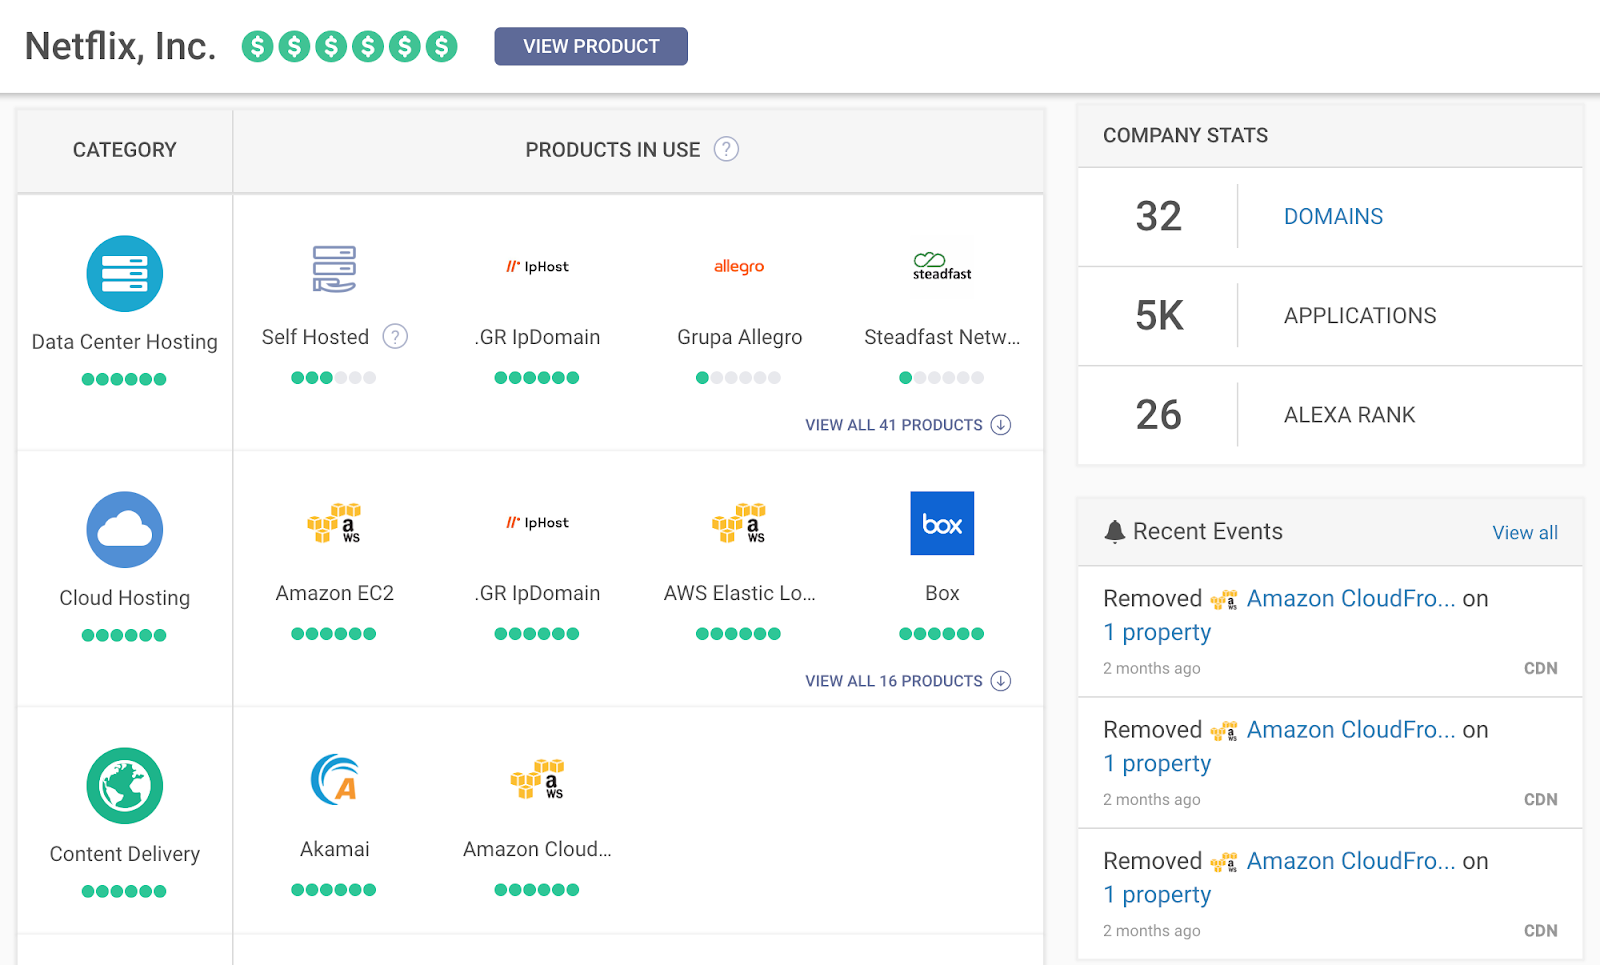Click the AWS icon in first Removed event
This screenshot has width=1600, height=965.
(1224, 600)
